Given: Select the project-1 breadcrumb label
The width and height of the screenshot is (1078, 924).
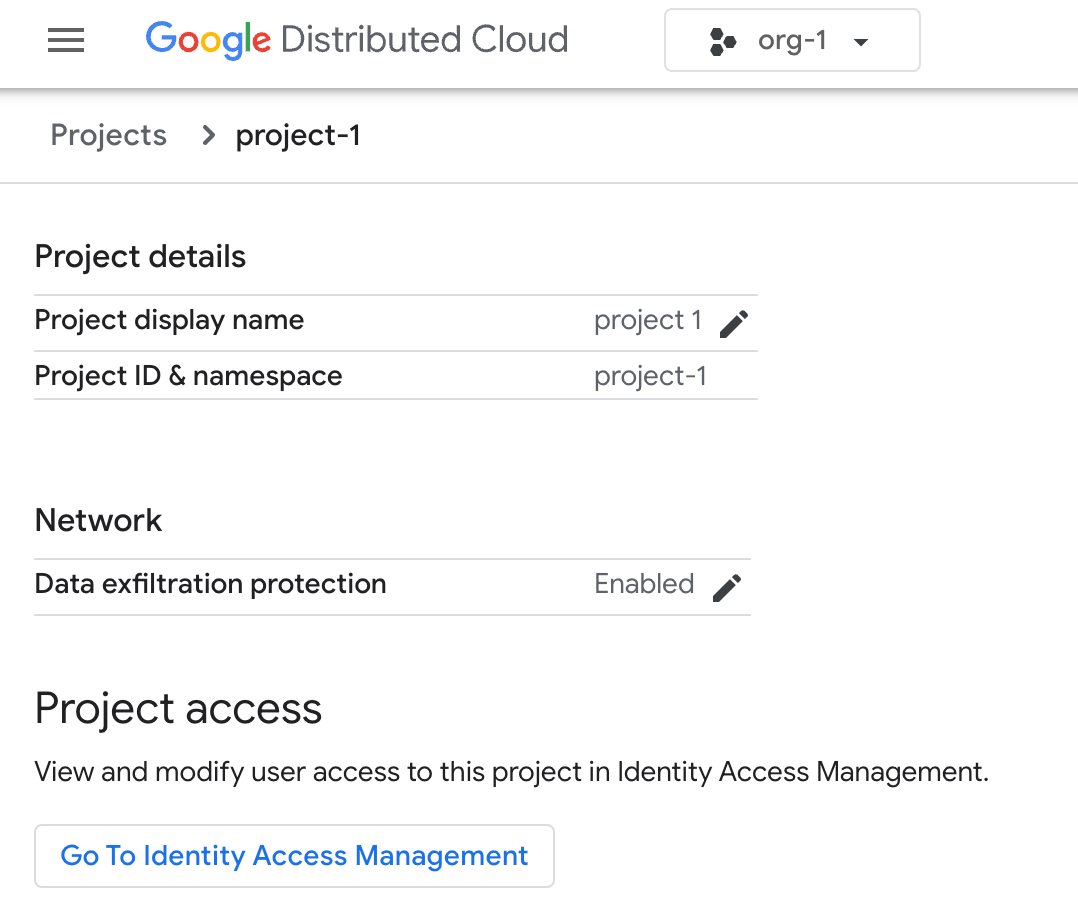Looking at the screenshot, I should pos(298,135).
